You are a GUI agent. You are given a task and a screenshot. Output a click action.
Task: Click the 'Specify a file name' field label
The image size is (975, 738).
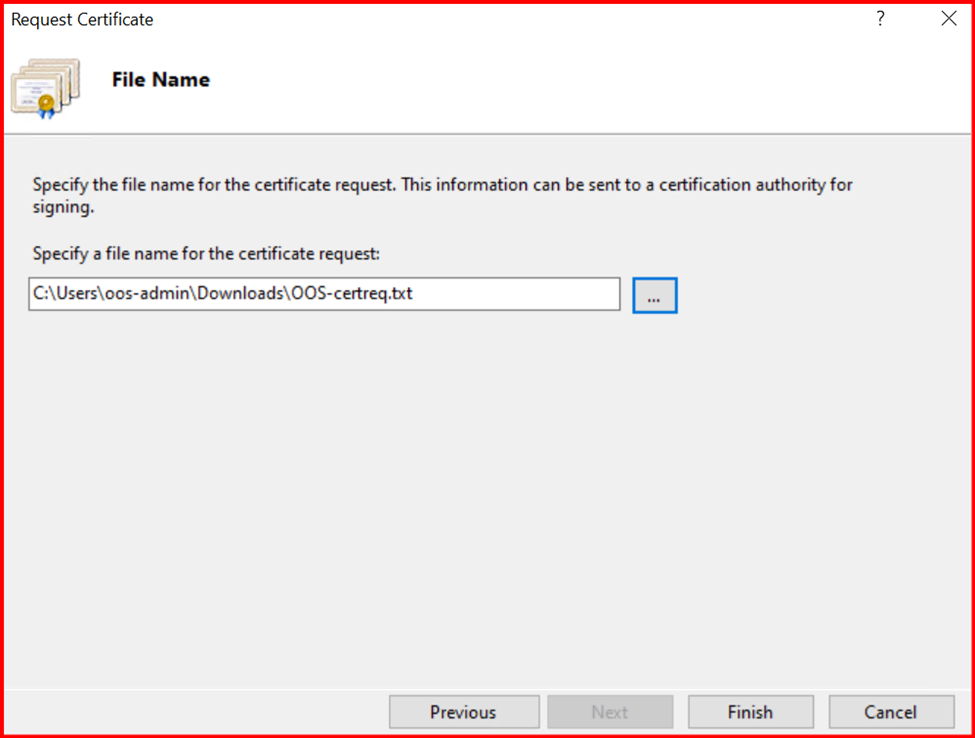(206, 254)
